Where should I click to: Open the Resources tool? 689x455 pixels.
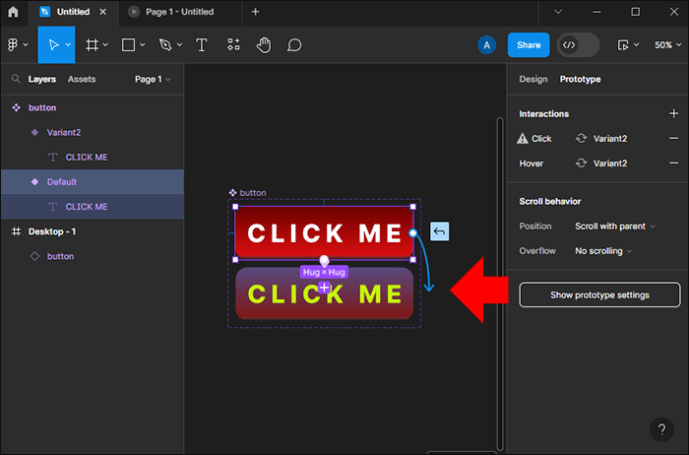click(233, 44)
